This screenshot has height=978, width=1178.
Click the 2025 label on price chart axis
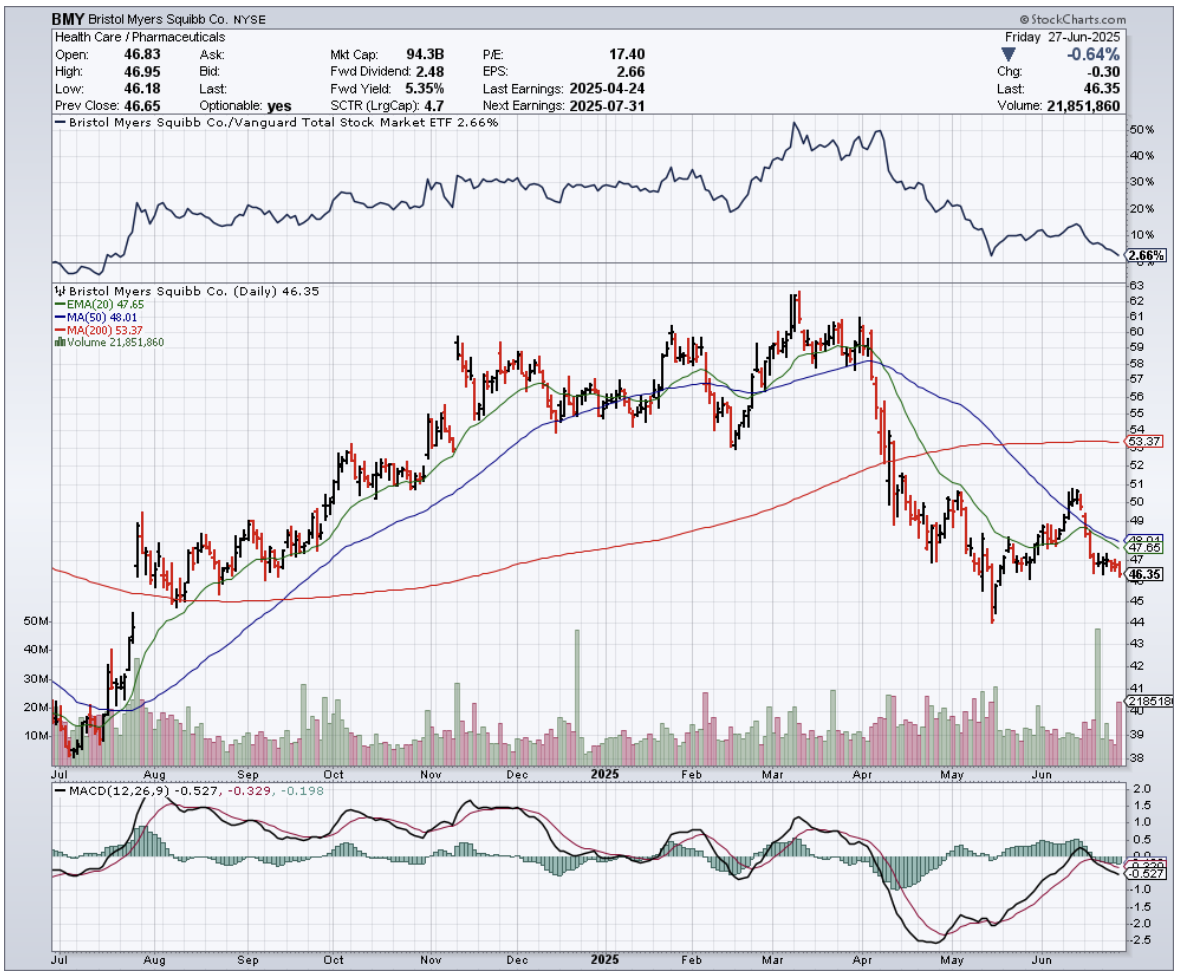coord(605,774)
